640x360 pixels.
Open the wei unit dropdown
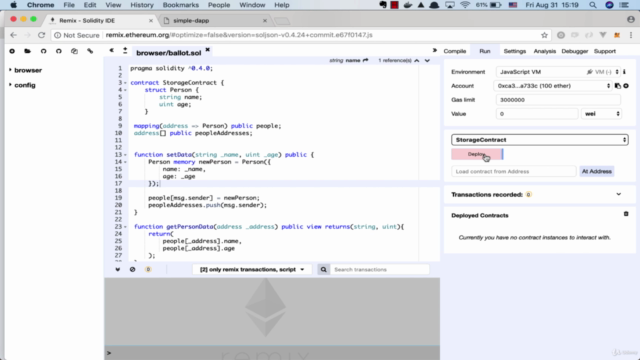point(602,114)
